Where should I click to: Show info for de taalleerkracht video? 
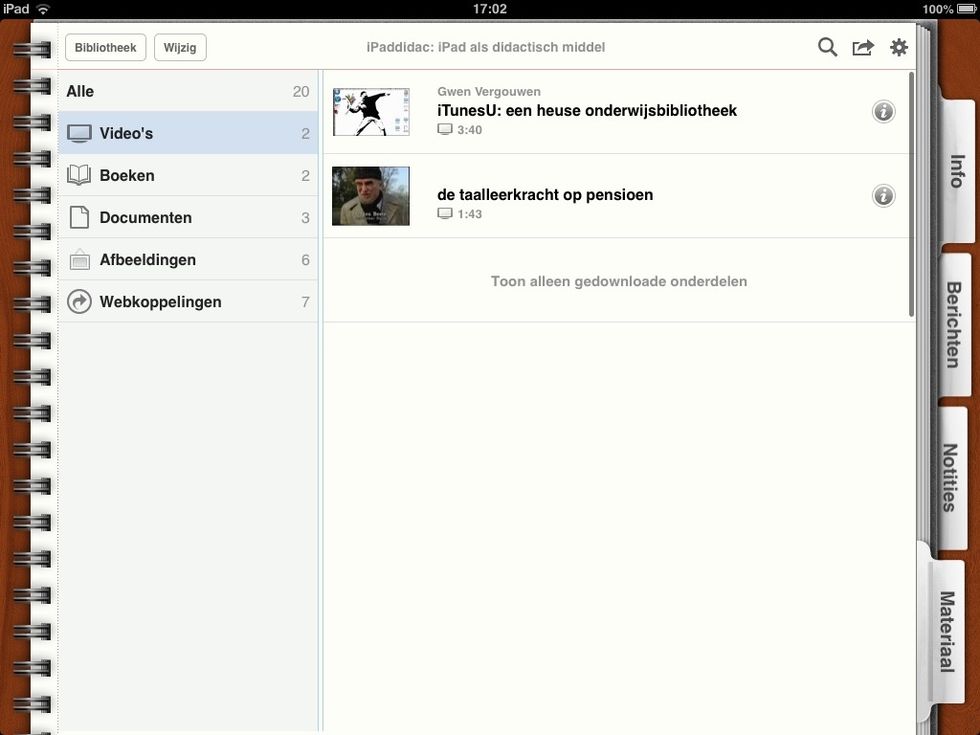(x=883, y=195)
